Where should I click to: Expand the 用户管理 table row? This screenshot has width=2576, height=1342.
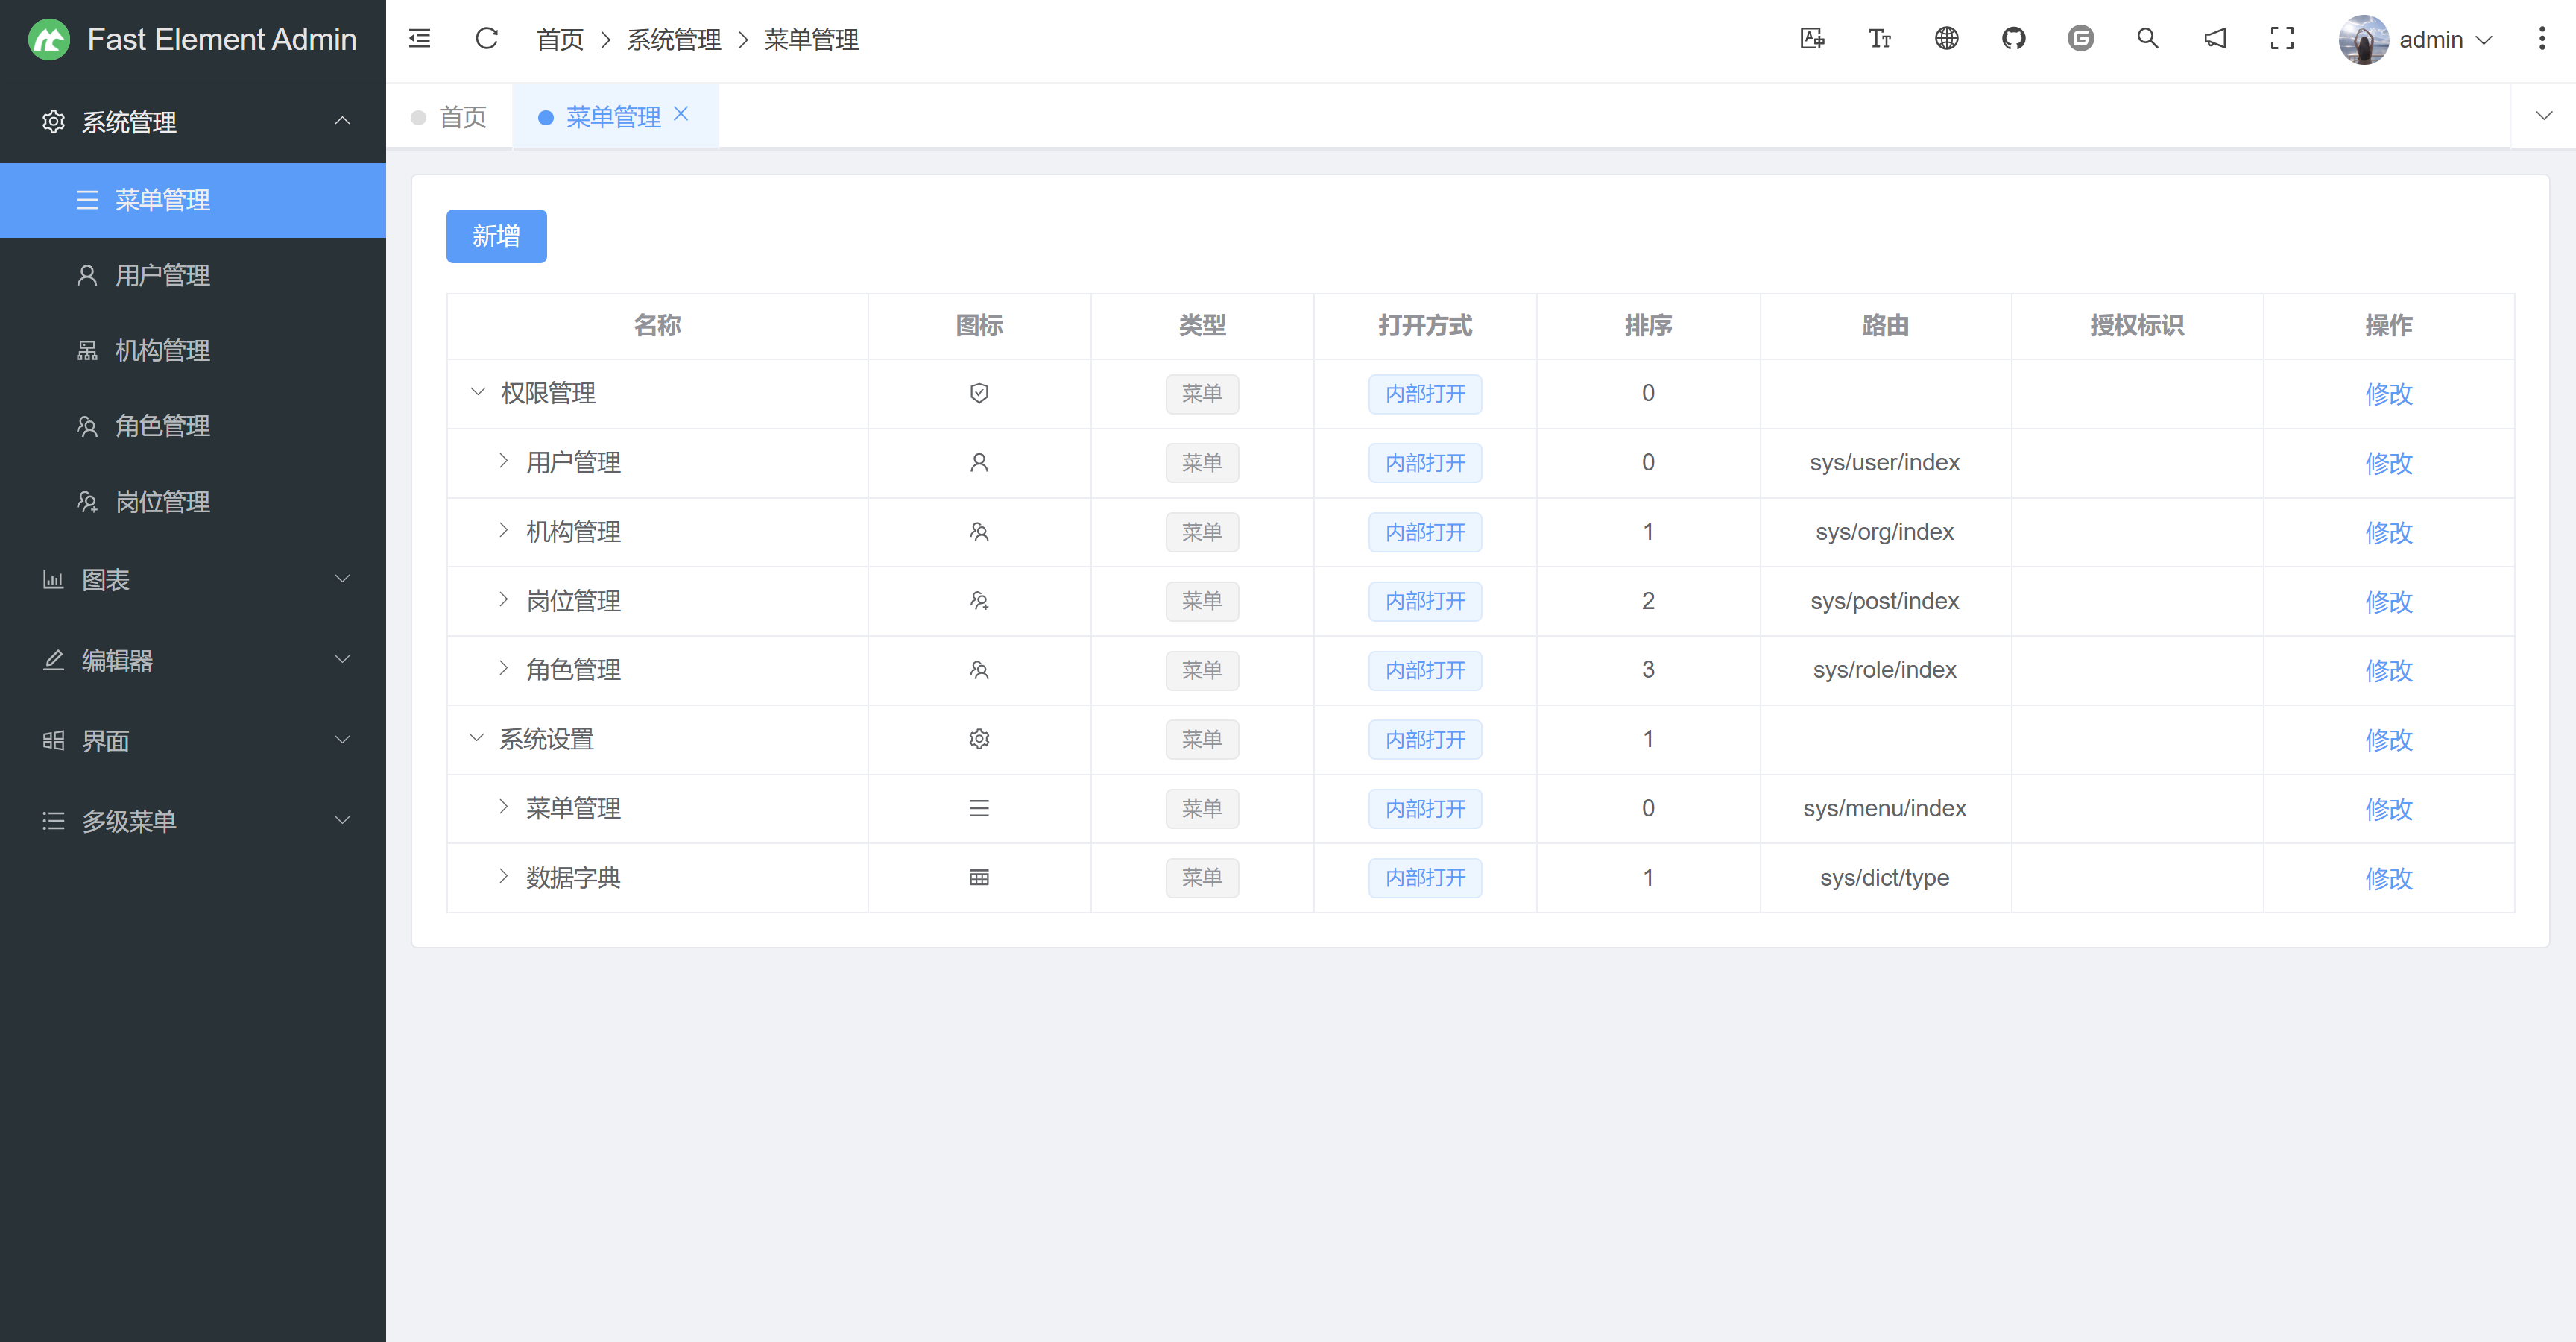click(x=503, y=461)
